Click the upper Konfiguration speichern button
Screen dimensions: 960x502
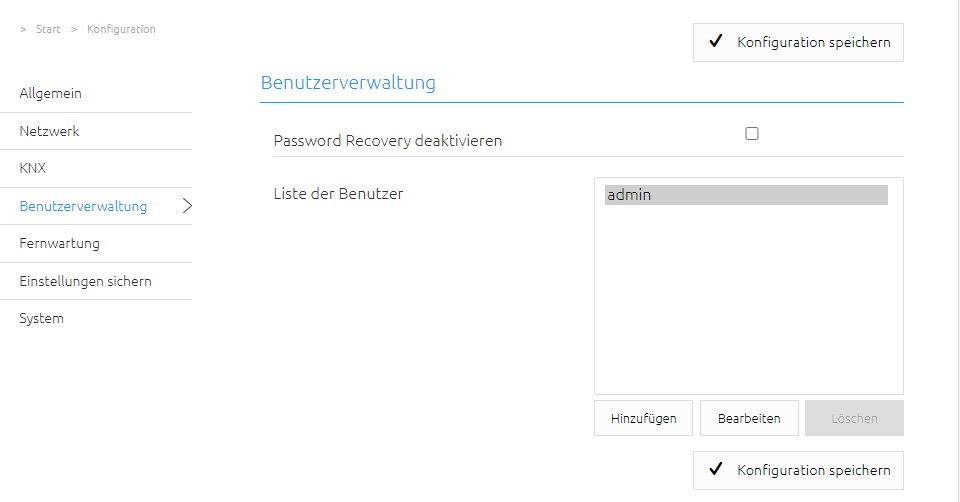798,42
